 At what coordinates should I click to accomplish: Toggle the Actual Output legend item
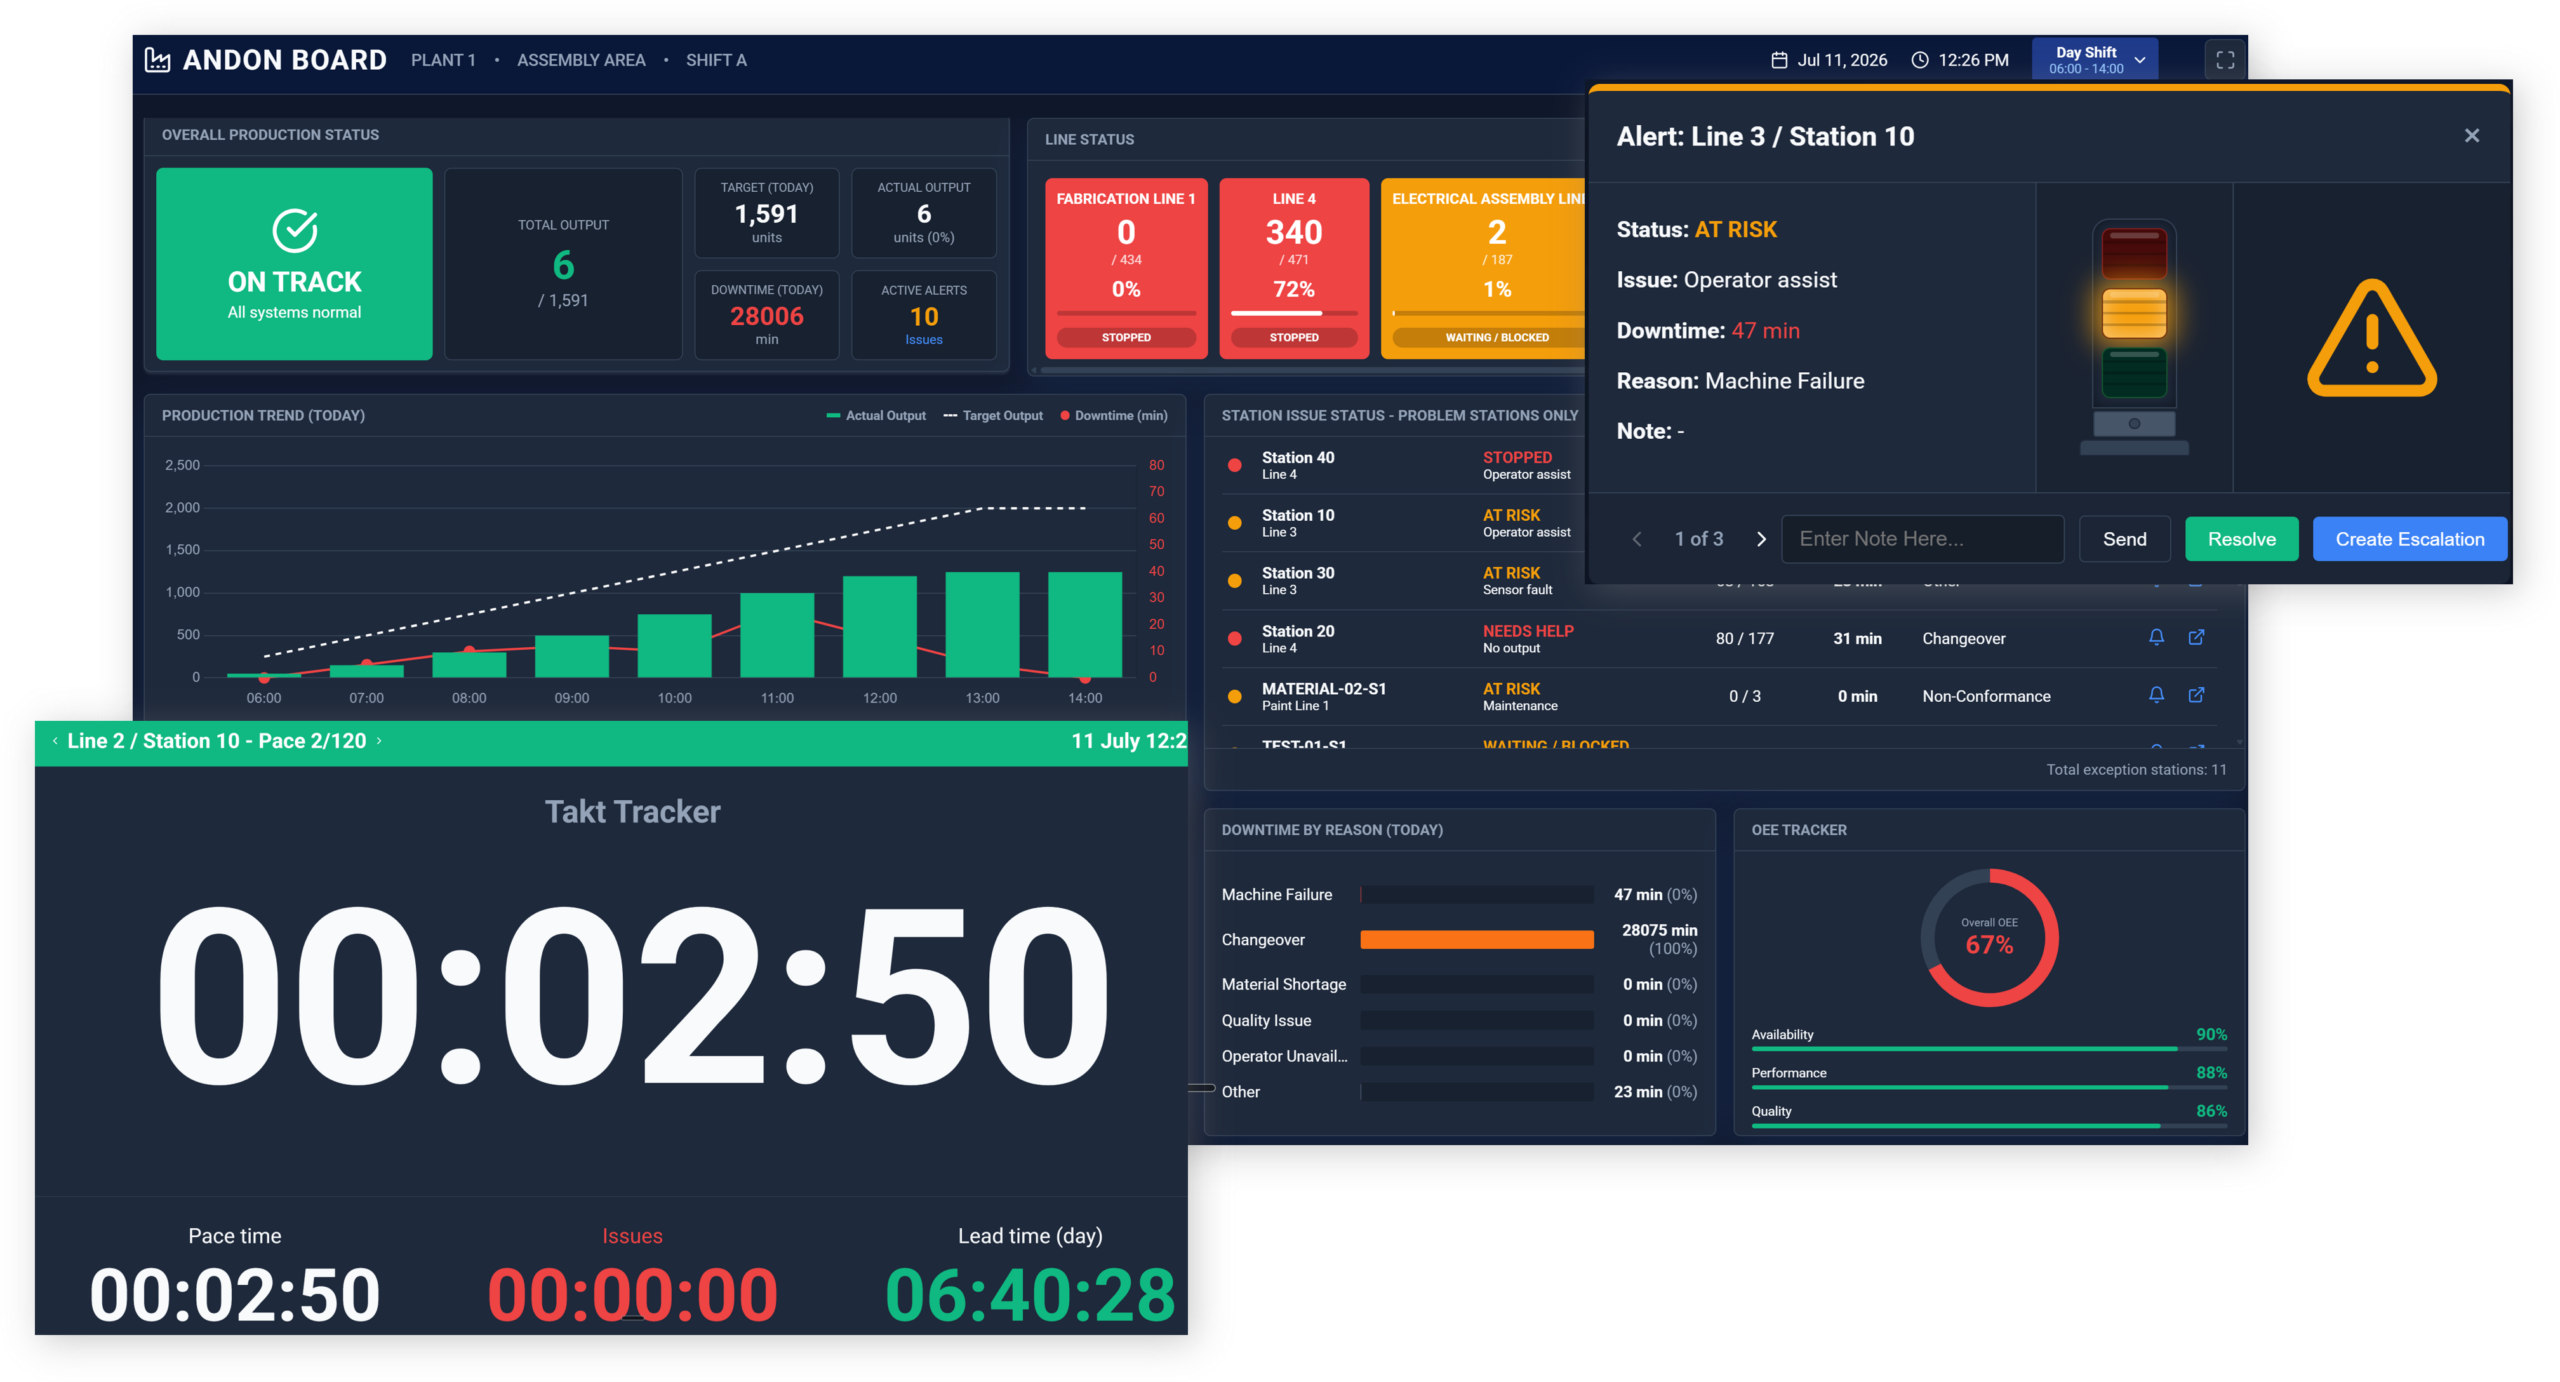[875, 416]
